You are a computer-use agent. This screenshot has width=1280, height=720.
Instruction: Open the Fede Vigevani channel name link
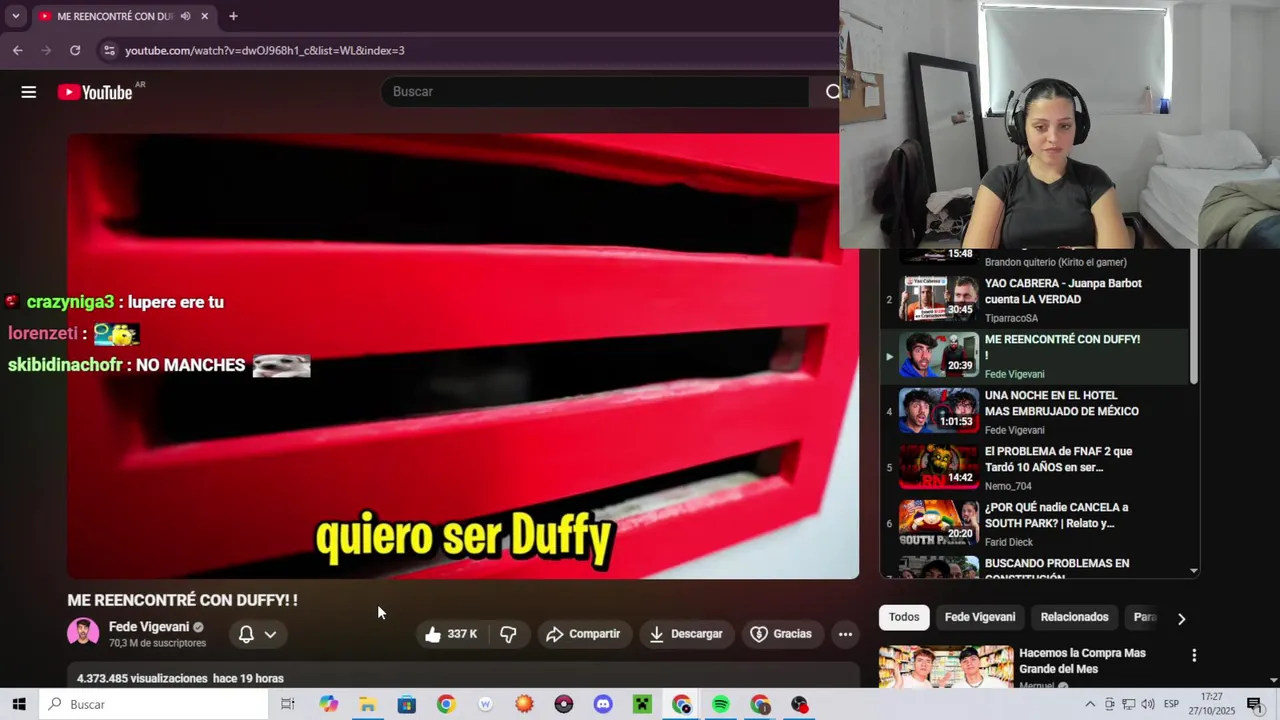coord(149,627)
